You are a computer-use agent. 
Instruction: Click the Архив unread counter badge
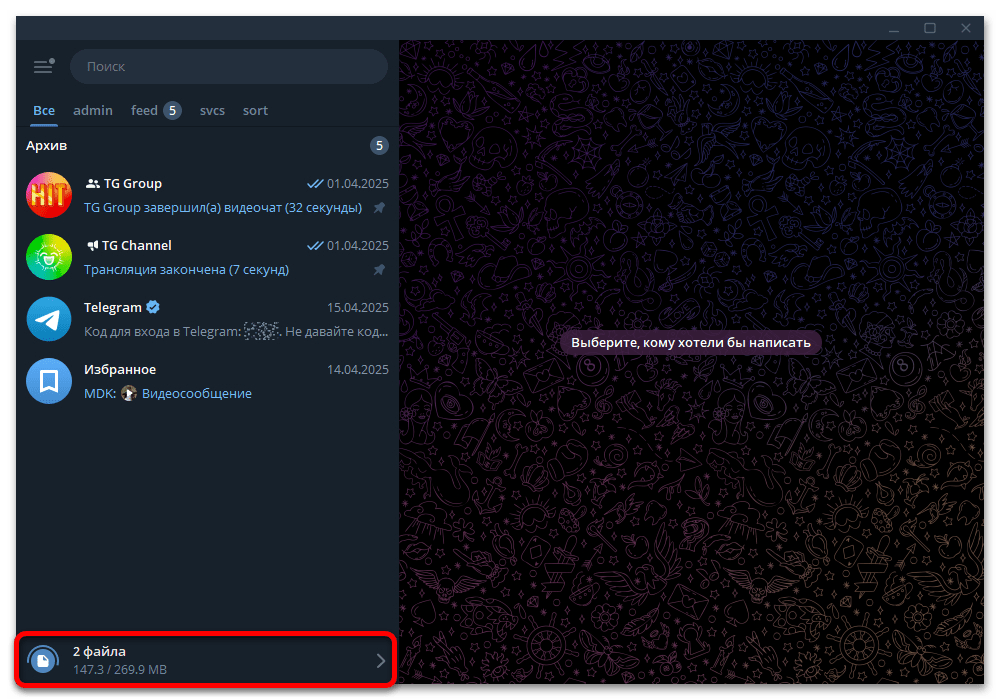click(x=379, y=145)
